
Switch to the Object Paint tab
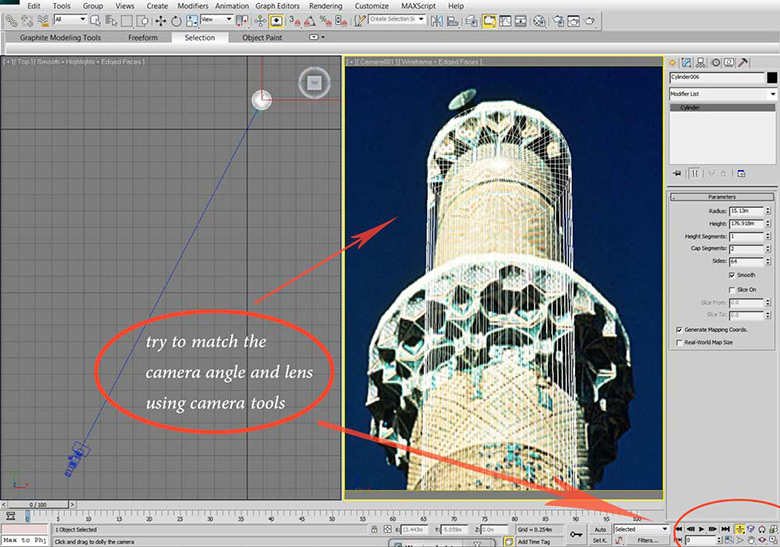[x=262, y=38]
